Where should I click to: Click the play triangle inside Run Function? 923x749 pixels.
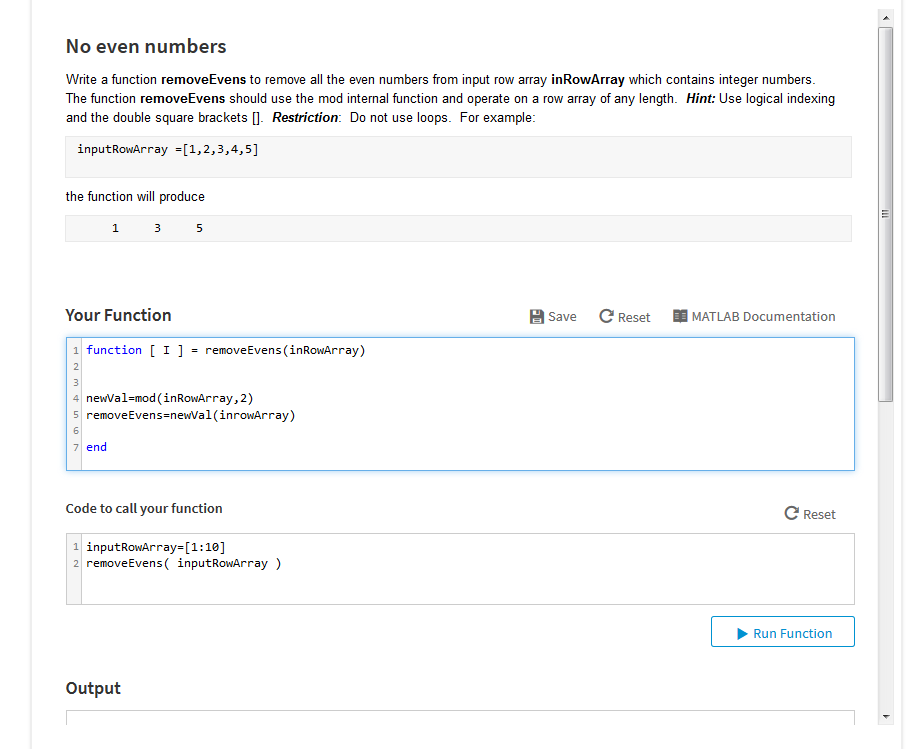(741, 634)
